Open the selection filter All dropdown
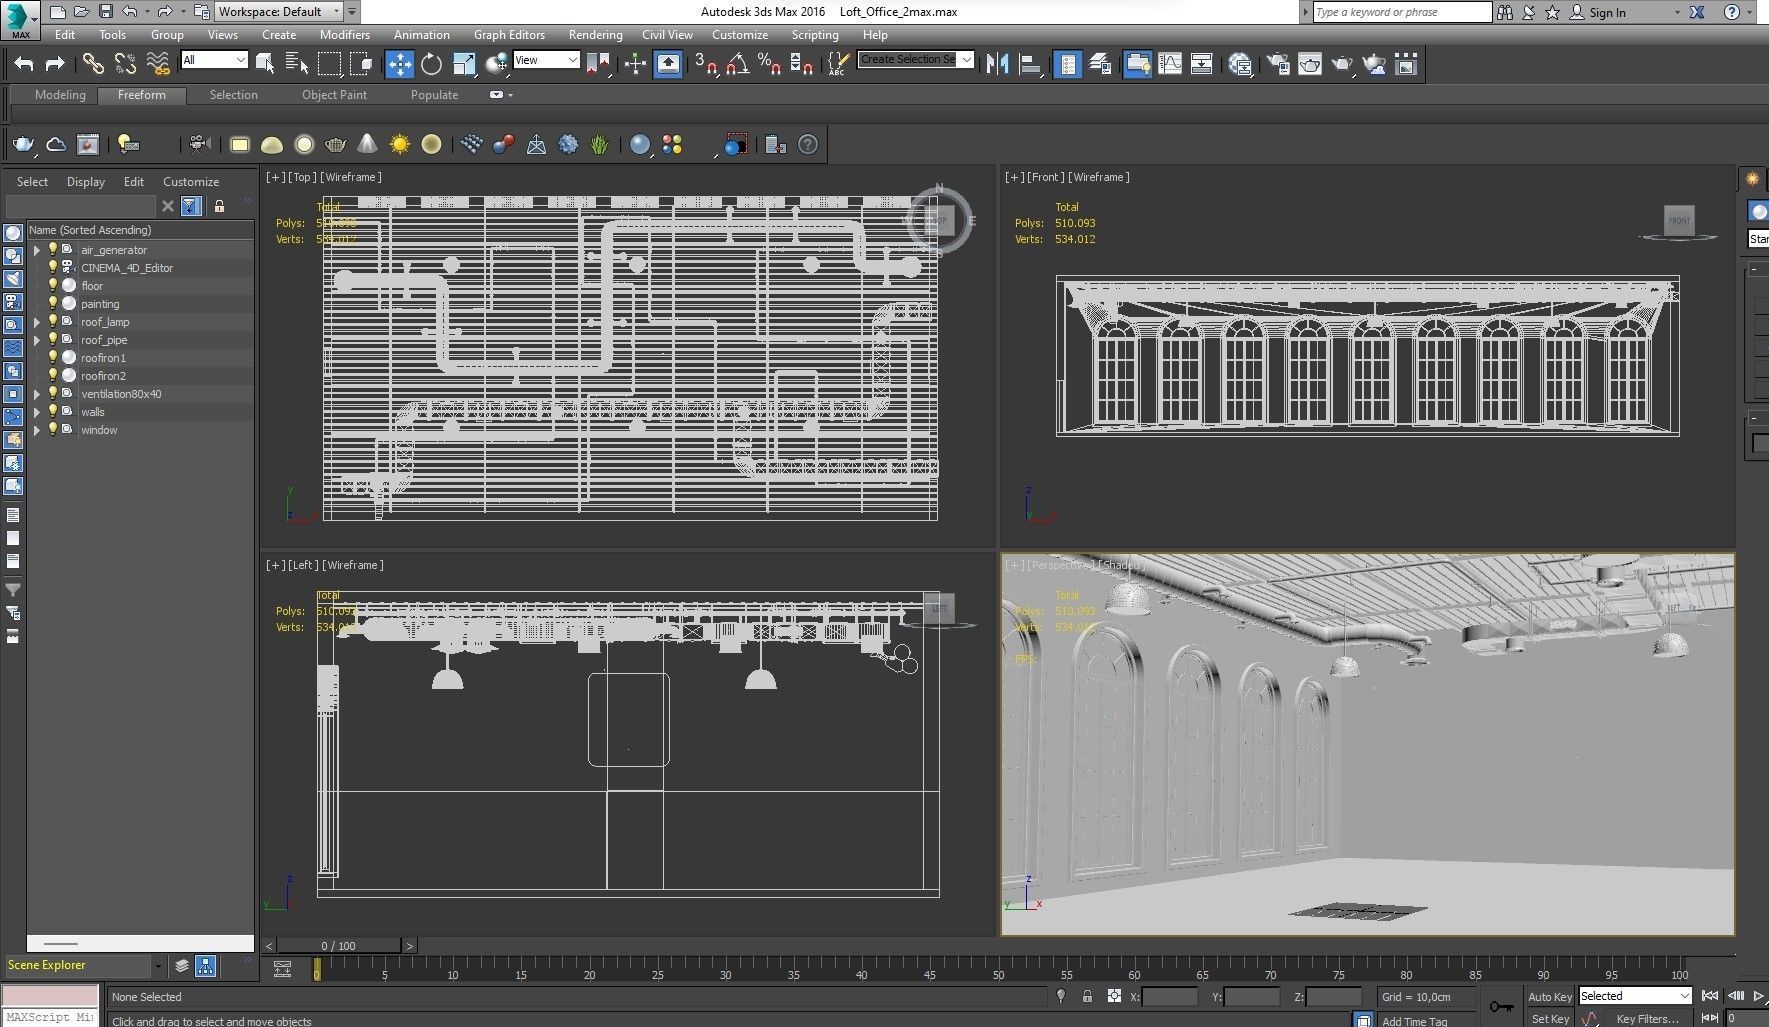The width and height of the screenshot is (1769, 1027). [214, 60]
